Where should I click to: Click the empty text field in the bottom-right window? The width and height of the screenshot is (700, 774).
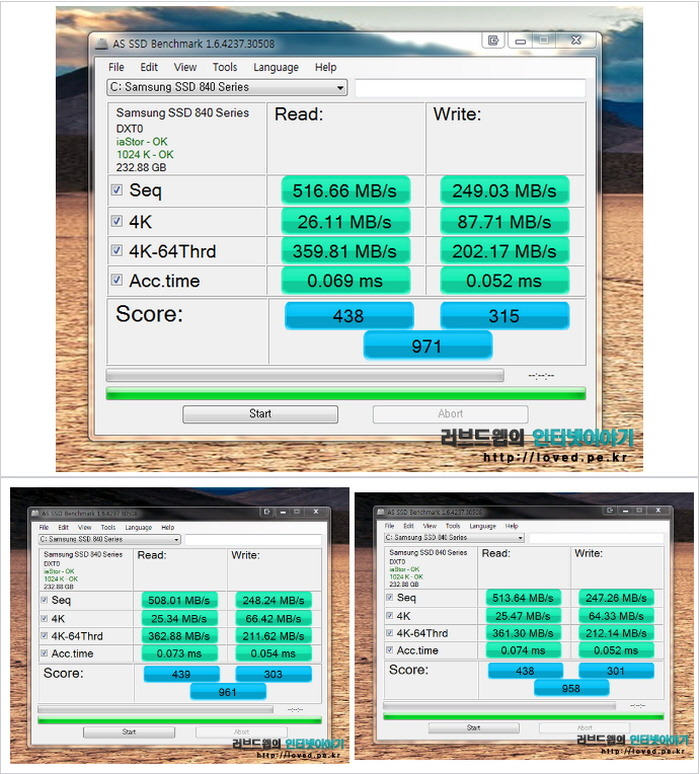(596, 538)
